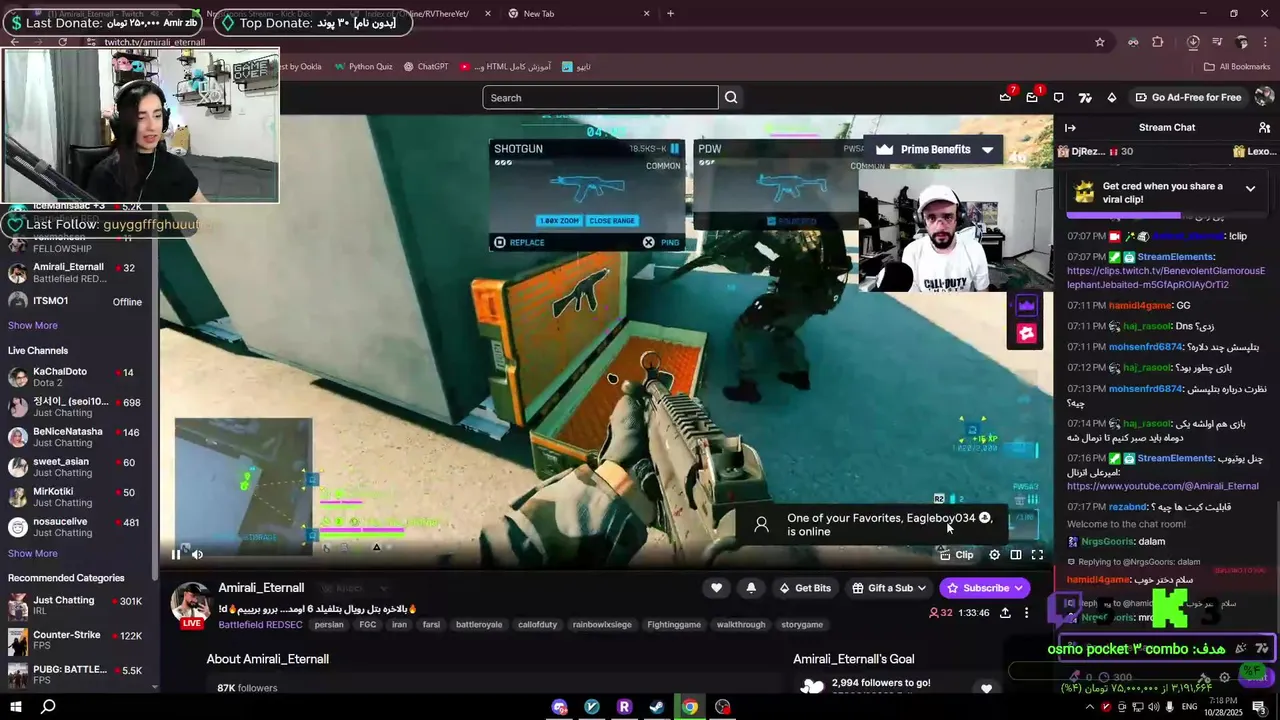Click the search magnifier button

tap(731, 97)
